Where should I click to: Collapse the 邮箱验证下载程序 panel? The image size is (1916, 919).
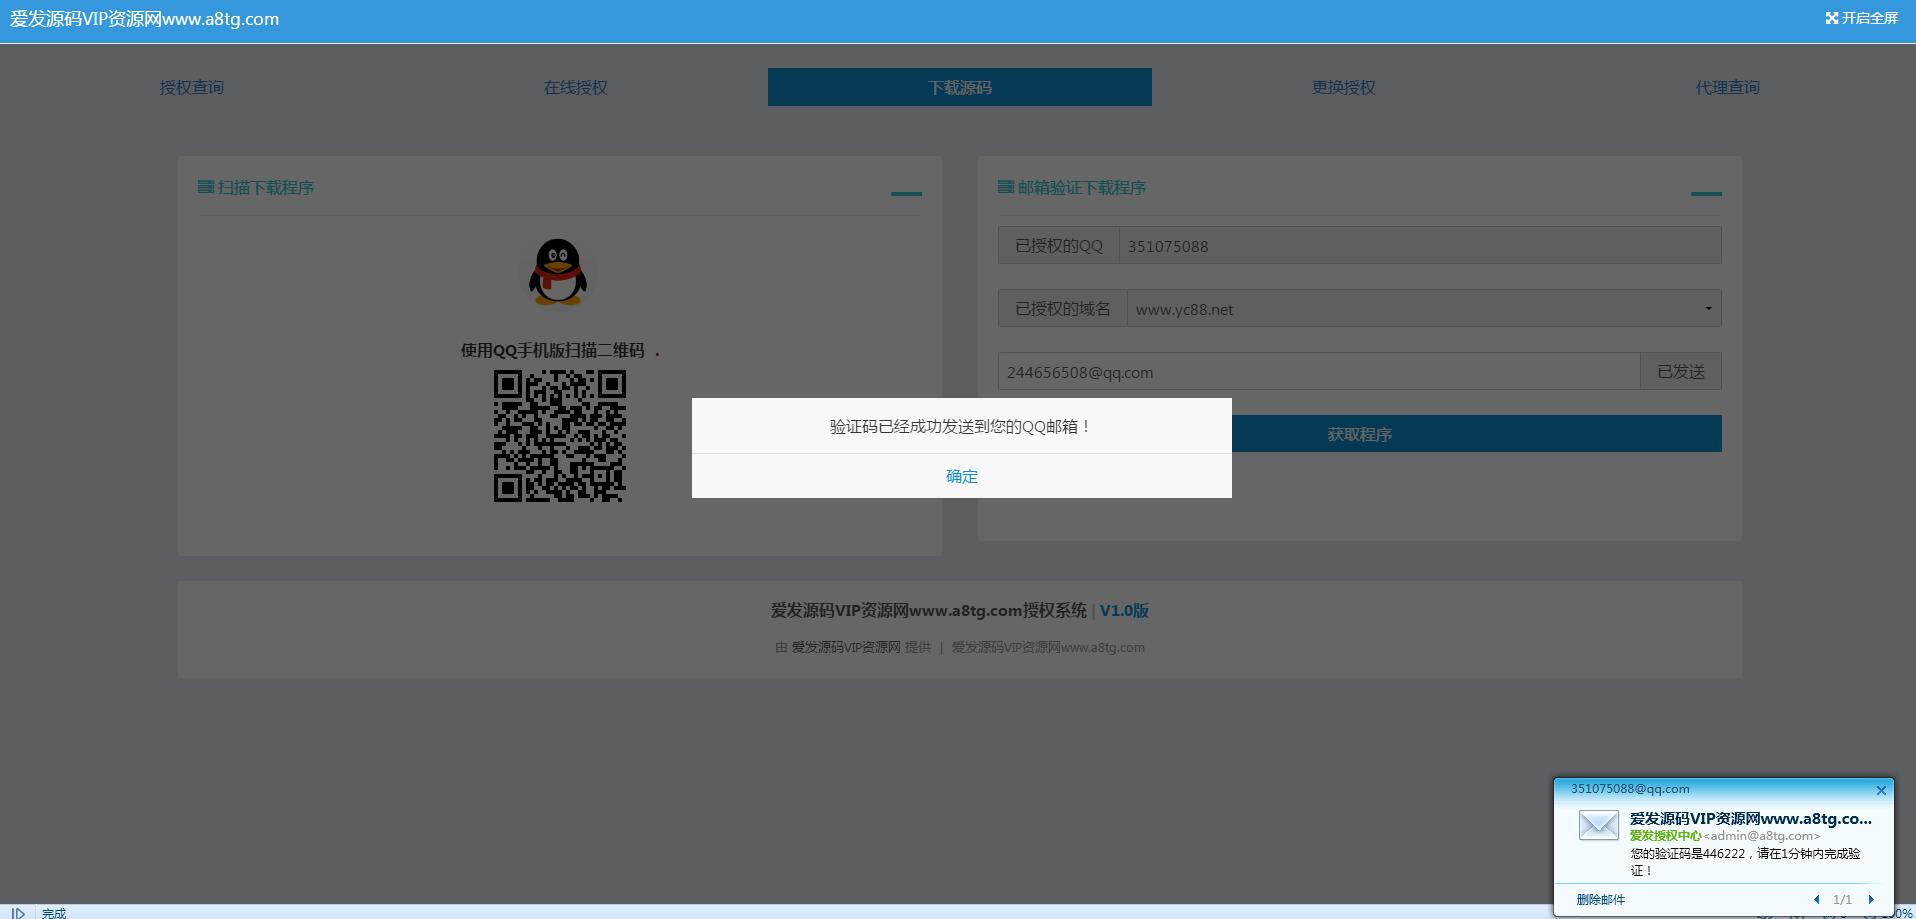1705,193
